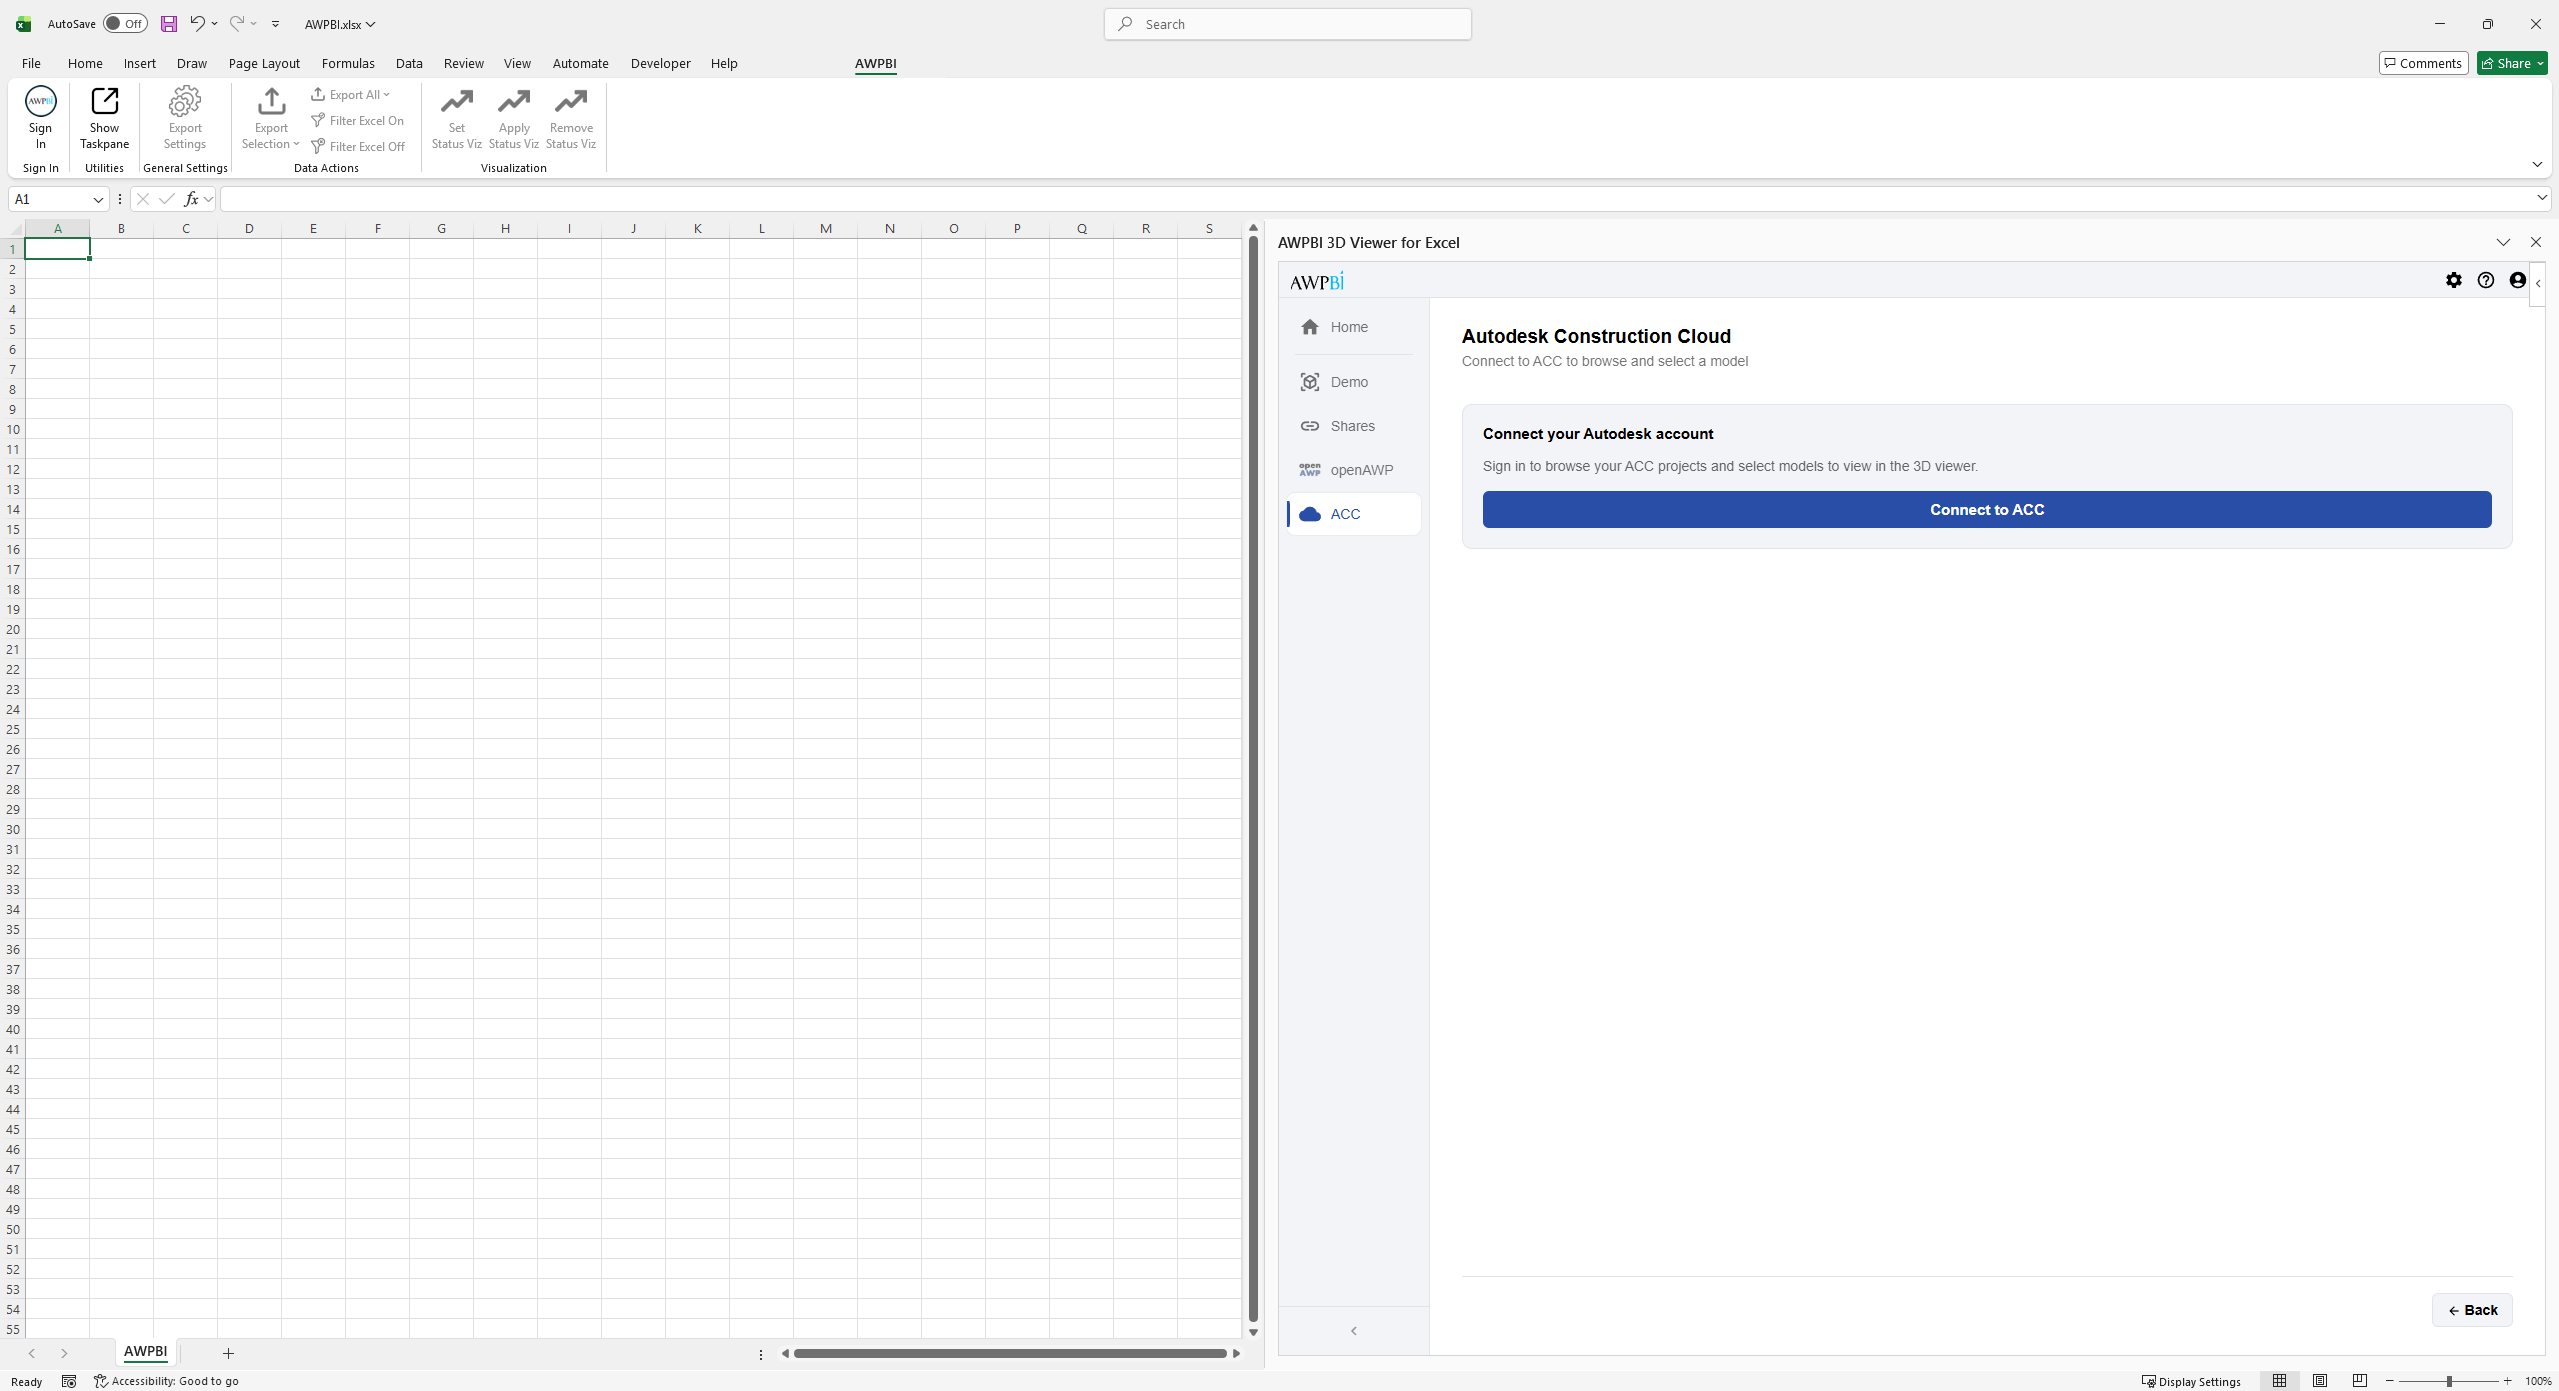Turn on Filter Excel On
This screenshot has width=2559, height=1391.
358,121
